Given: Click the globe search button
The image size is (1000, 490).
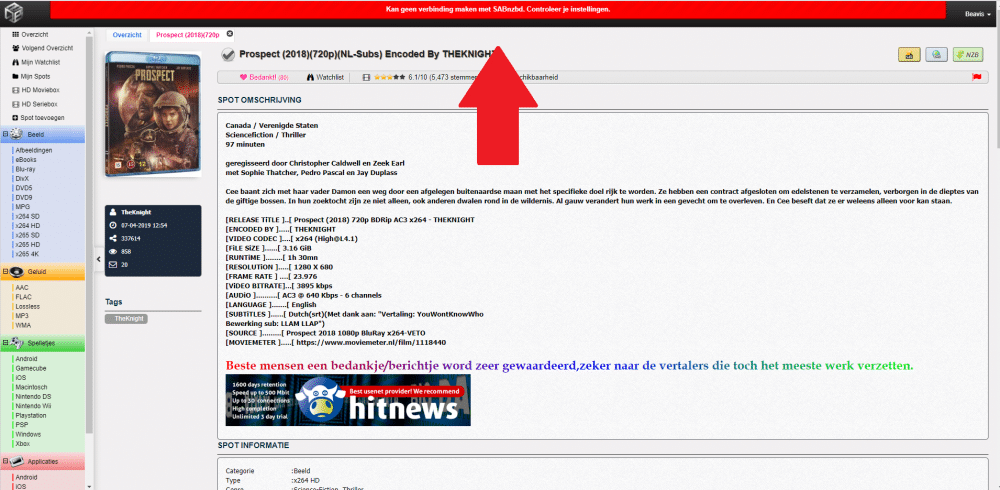Looking at the screenshot, I should (936, 56).
